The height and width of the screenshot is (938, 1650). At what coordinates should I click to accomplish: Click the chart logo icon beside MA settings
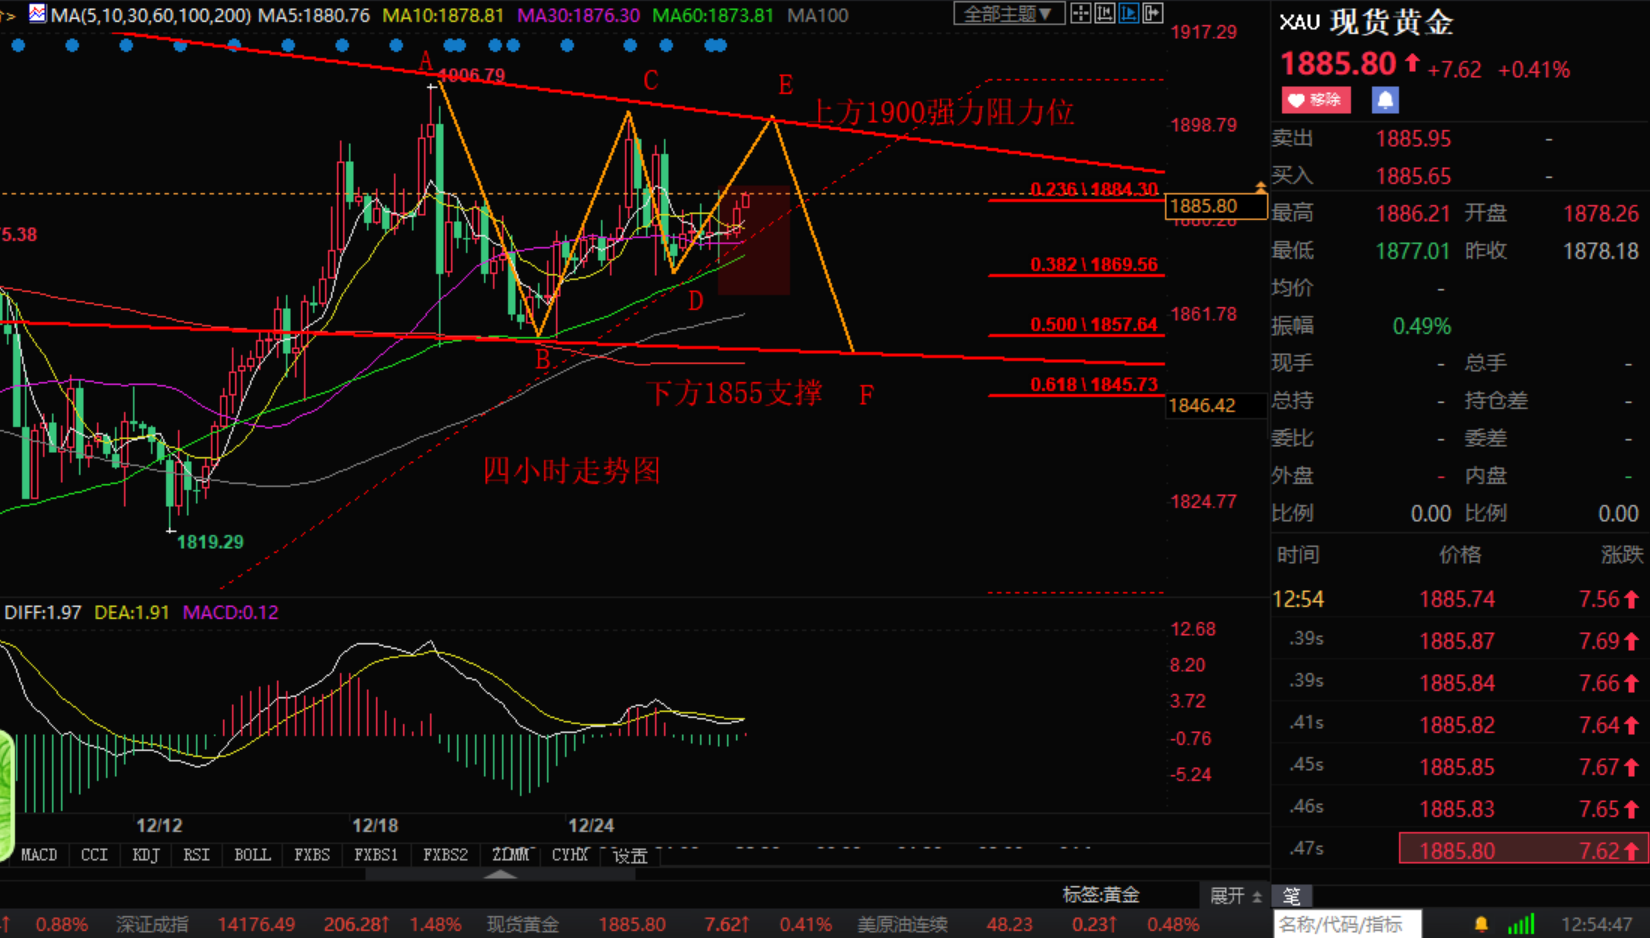(x=37, y=14)
